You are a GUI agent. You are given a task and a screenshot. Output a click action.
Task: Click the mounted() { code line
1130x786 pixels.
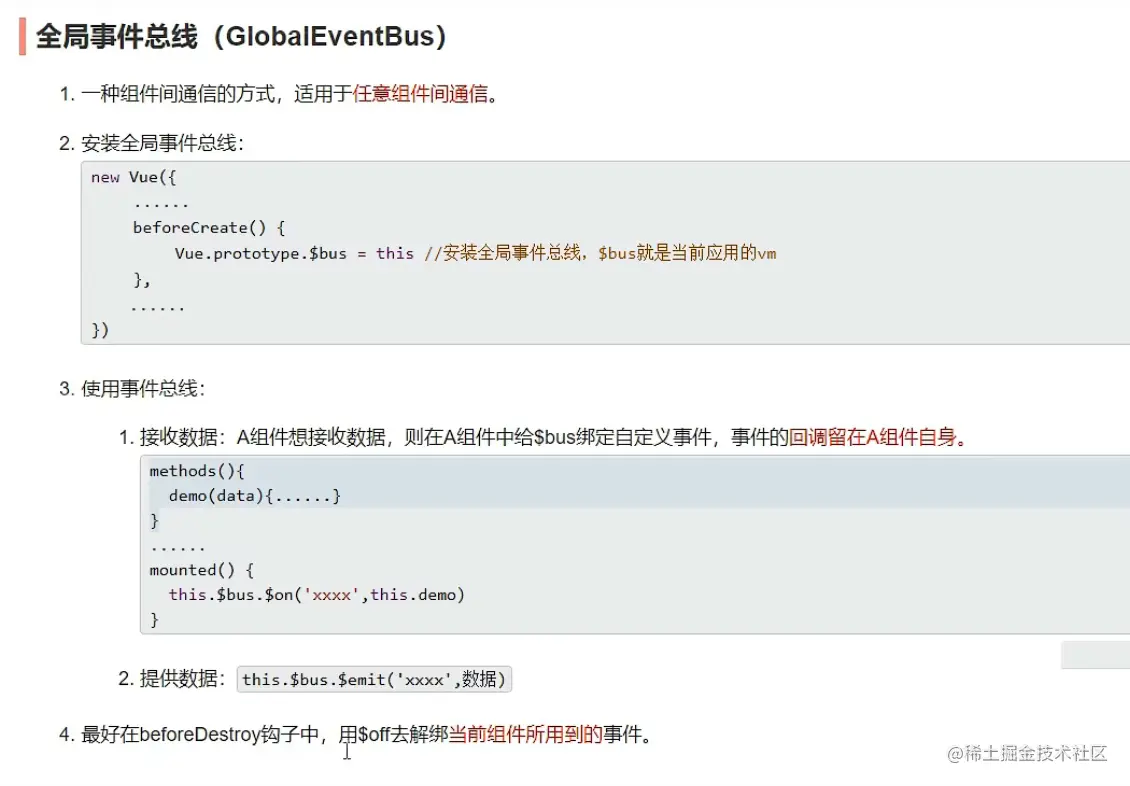(202, 571)
